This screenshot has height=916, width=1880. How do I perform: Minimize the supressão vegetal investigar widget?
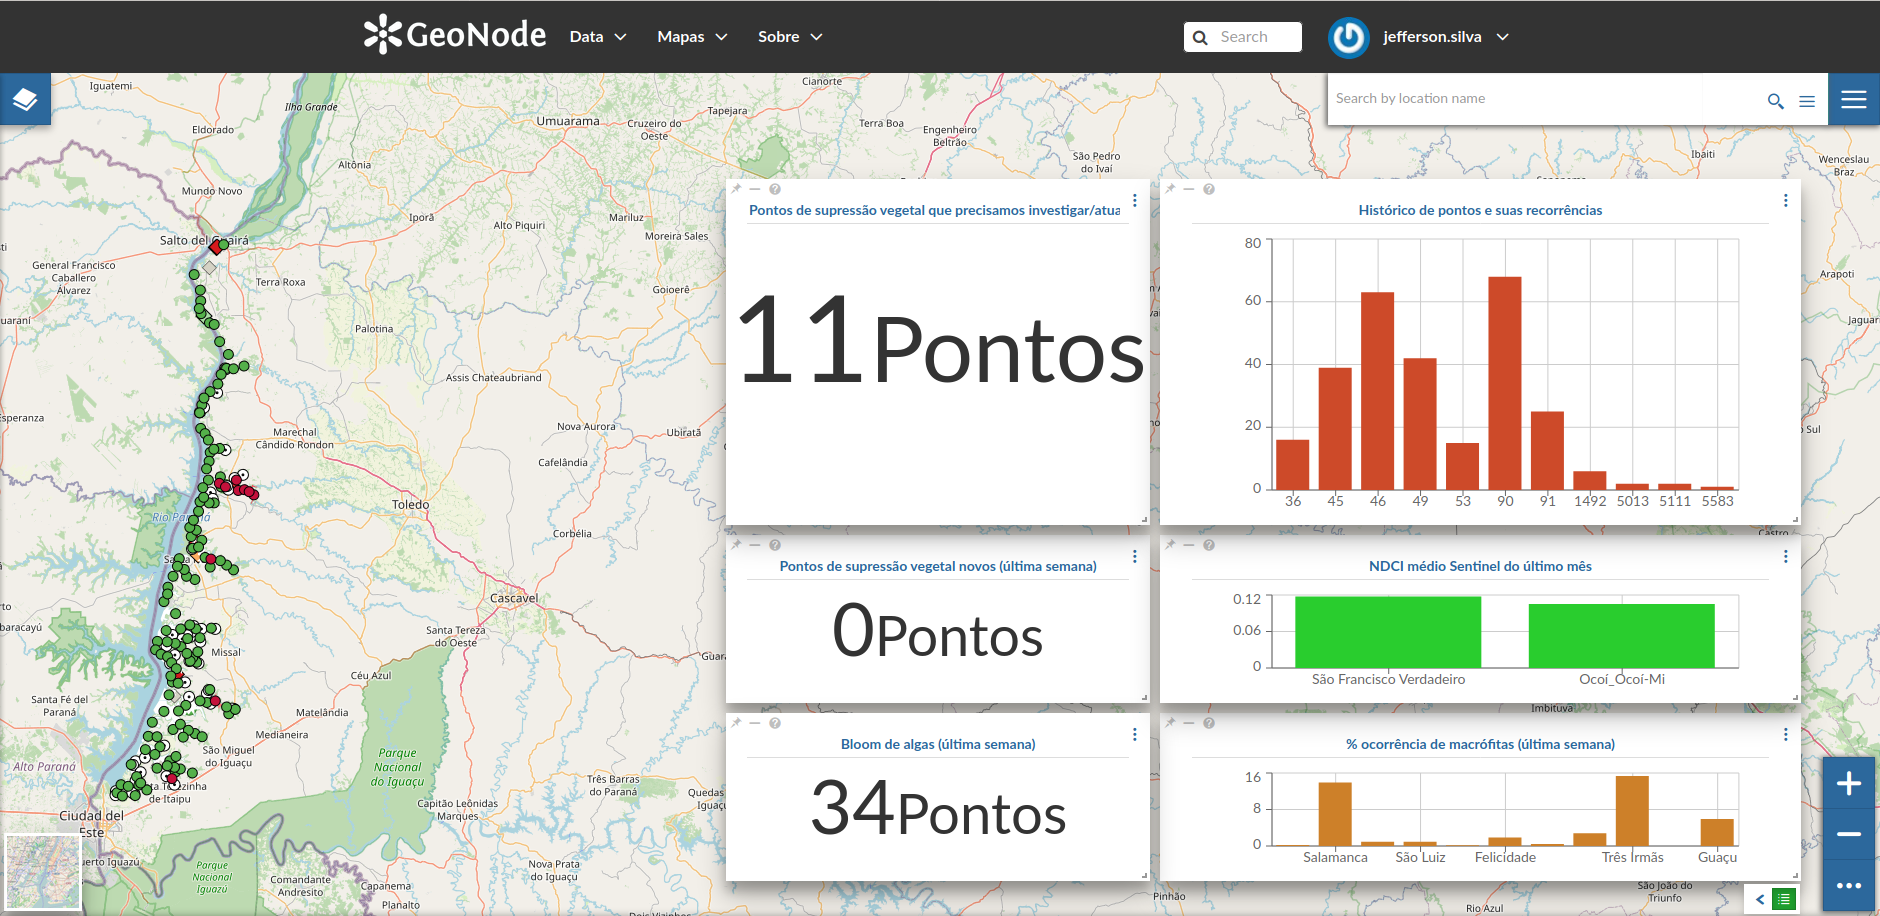755,189
